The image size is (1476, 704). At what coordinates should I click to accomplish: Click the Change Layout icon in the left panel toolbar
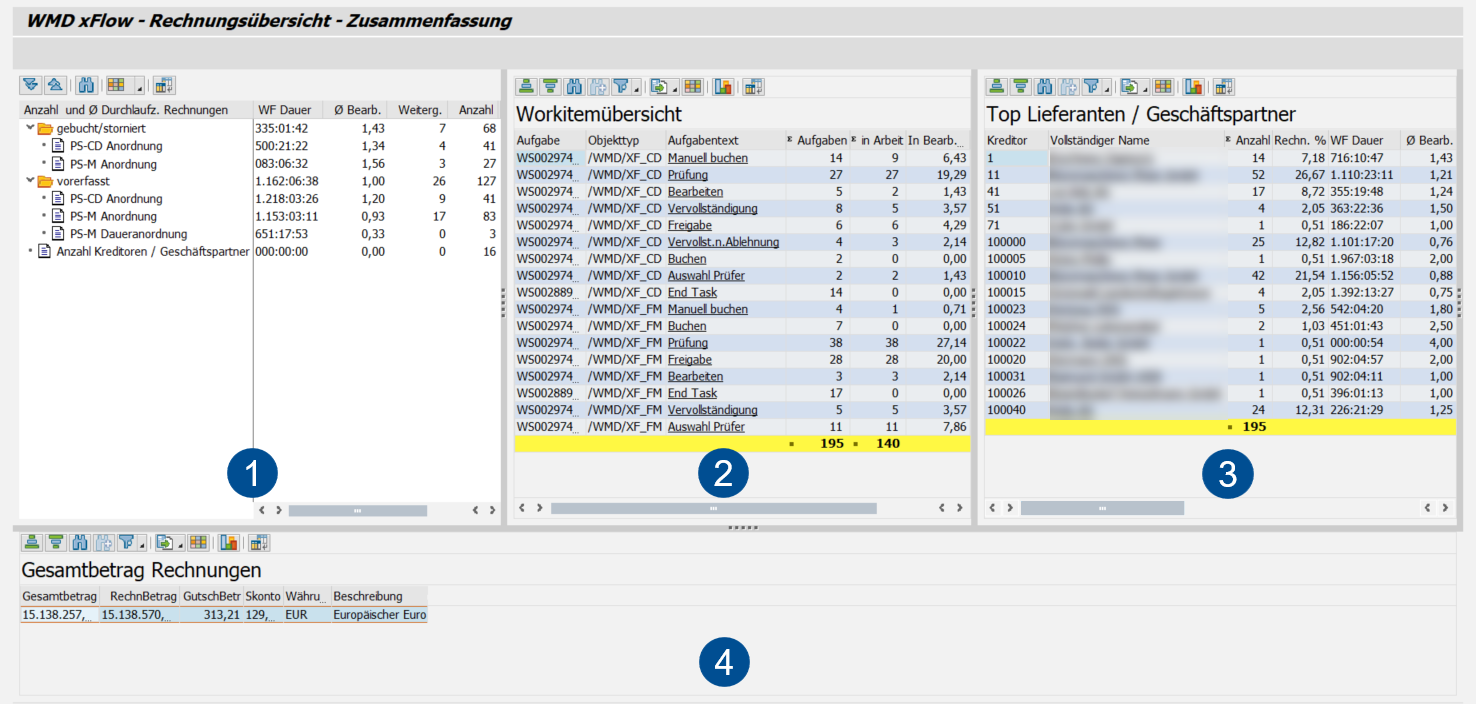coord(163,85)
